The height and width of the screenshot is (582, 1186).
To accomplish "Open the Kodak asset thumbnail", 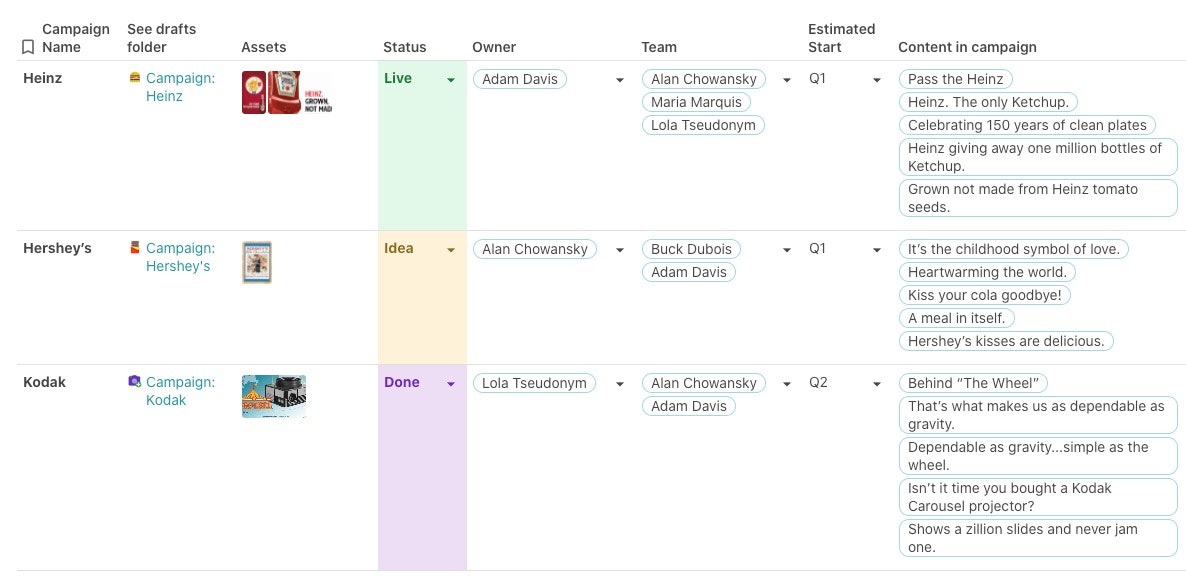I will click(x=274, y=396).
